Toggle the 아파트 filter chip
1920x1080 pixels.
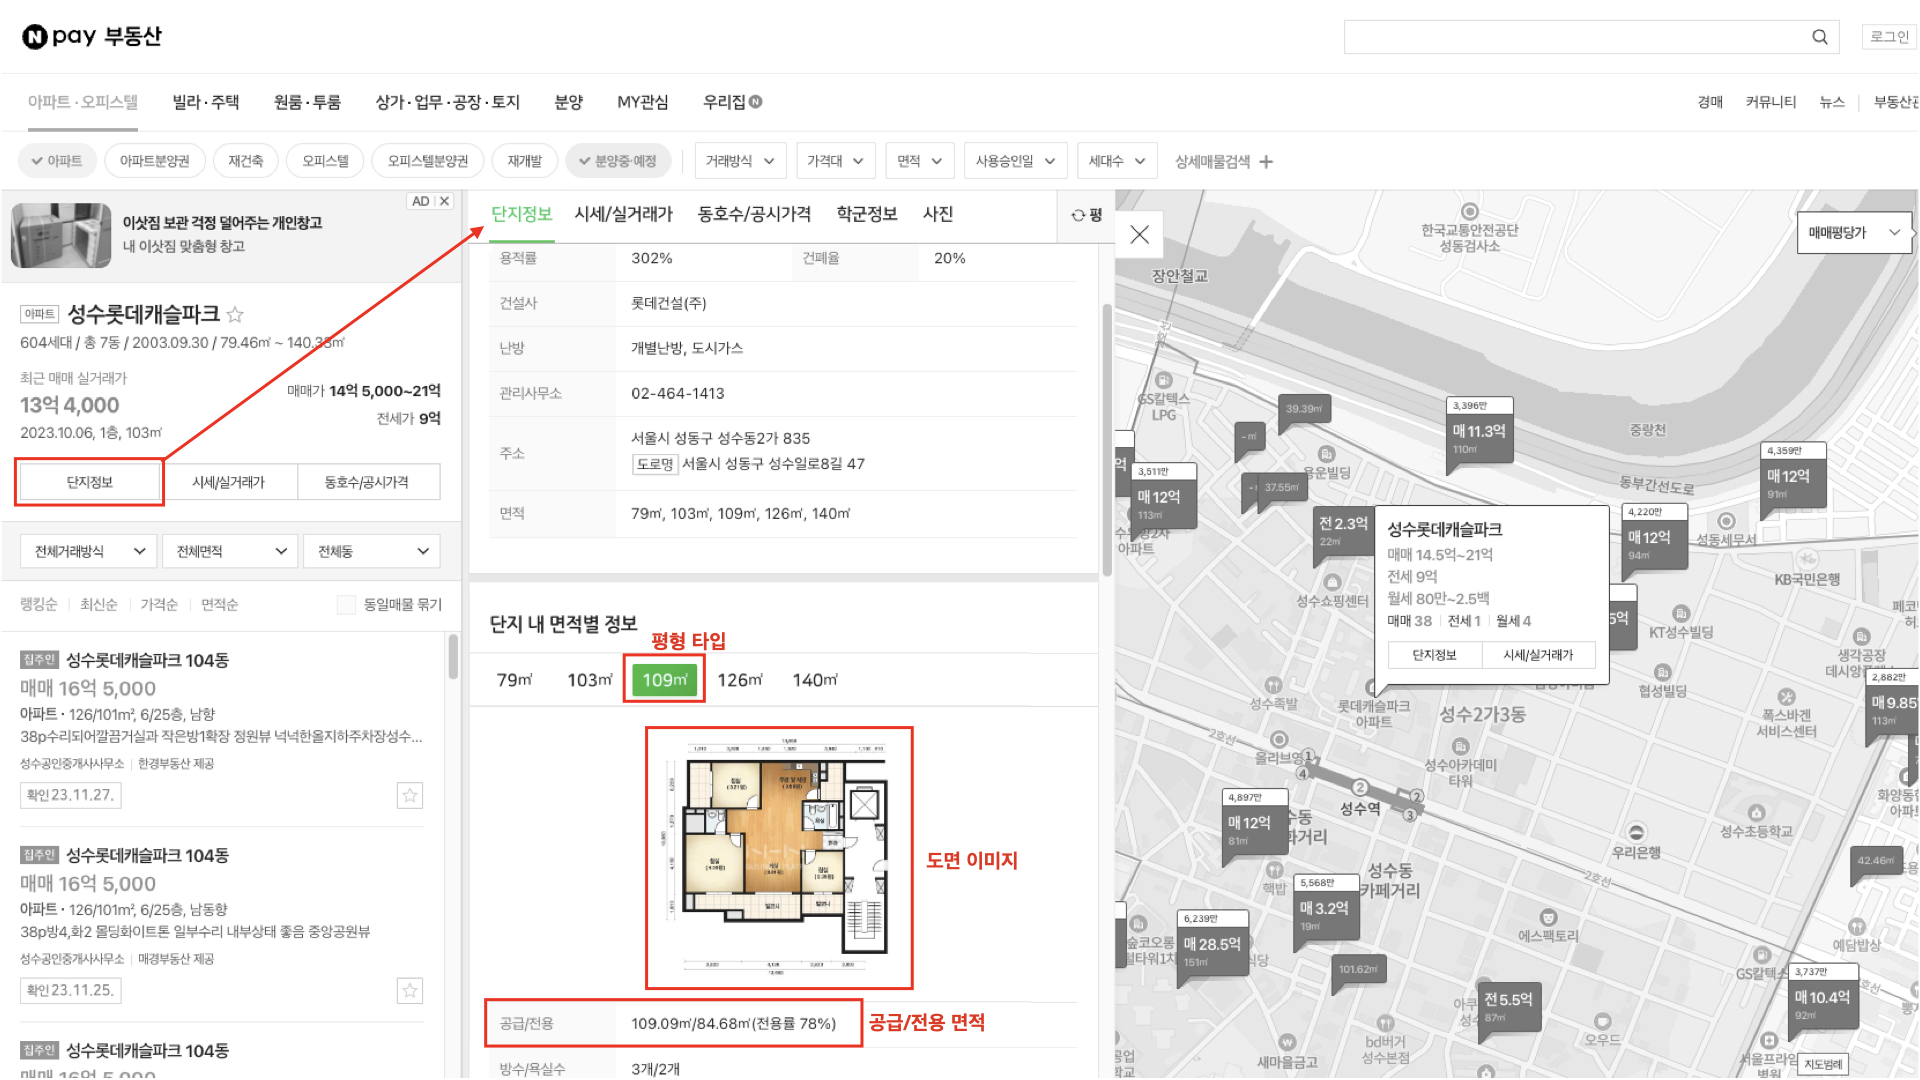point(57,161)
